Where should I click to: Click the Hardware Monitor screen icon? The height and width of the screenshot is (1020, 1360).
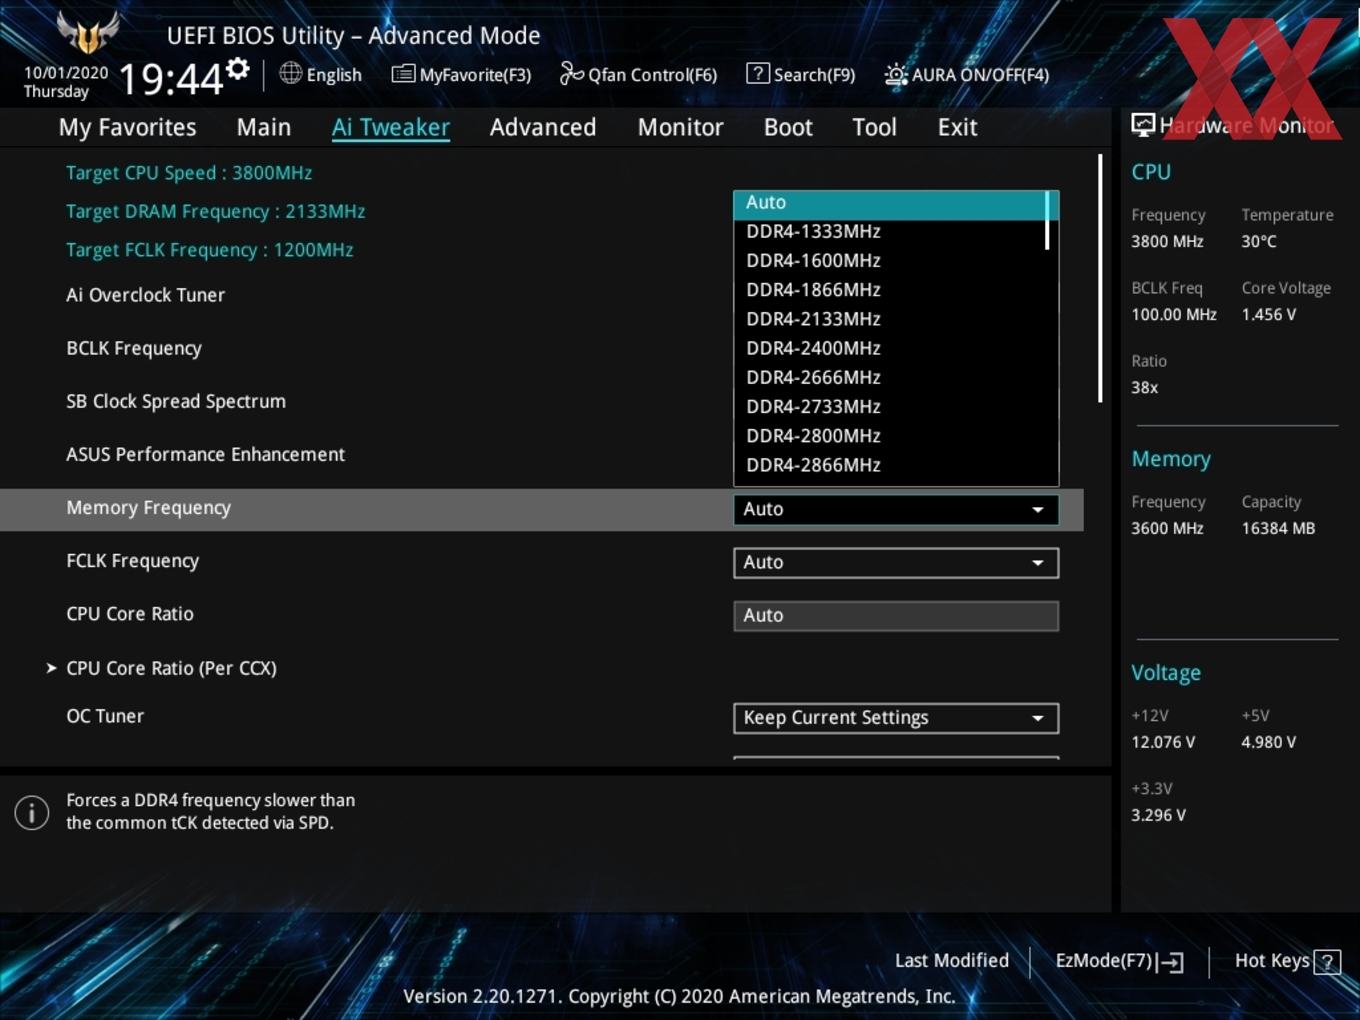[1143, 125]
